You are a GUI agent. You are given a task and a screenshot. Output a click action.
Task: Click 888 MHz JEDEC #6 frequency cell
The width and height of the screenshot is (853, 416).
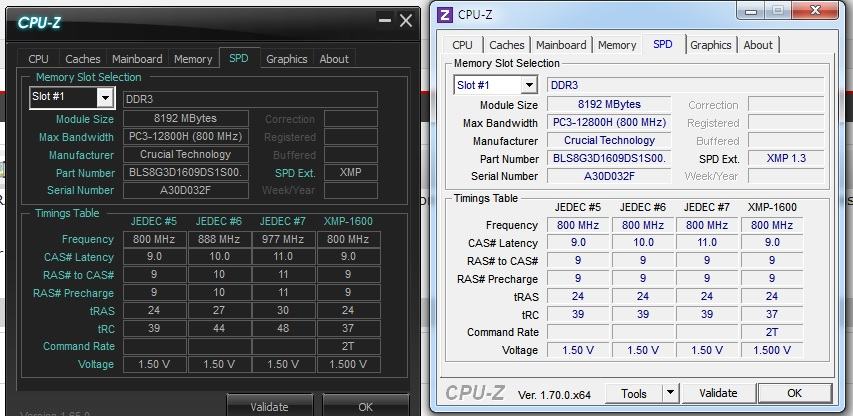coord(219,239)
